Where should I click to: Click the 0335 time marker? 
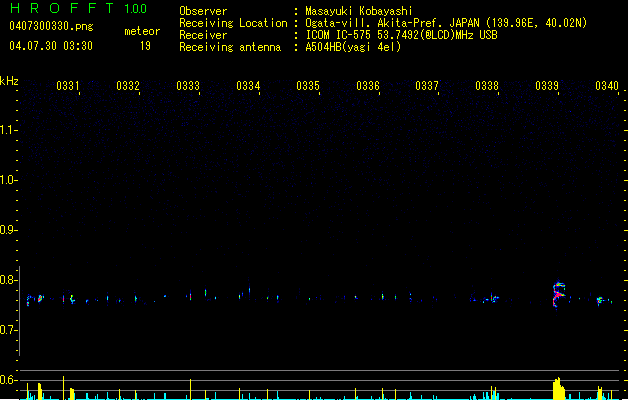(308, 86)
